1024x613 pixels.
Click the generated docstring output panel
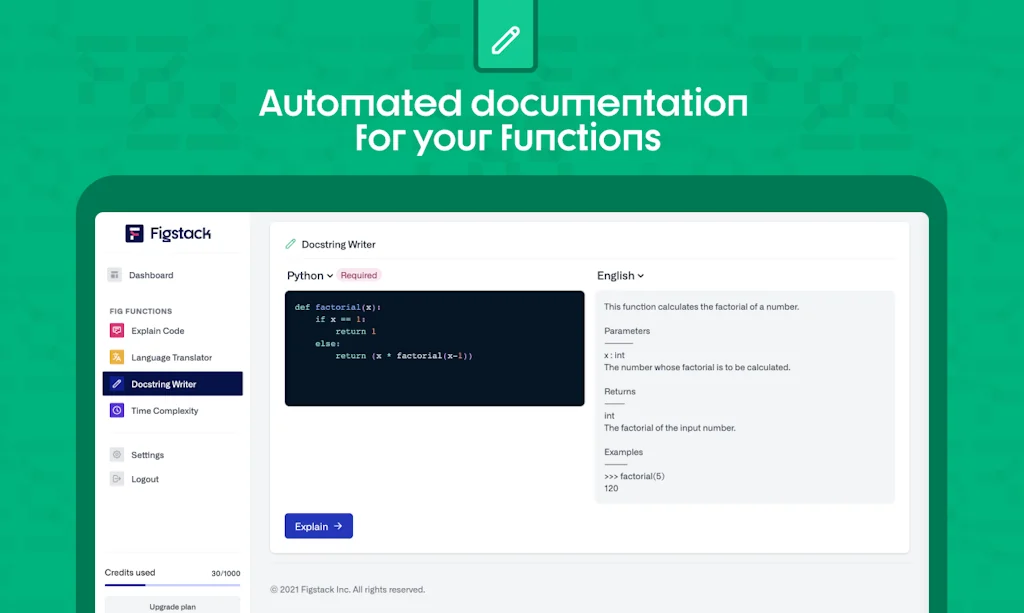744,397
